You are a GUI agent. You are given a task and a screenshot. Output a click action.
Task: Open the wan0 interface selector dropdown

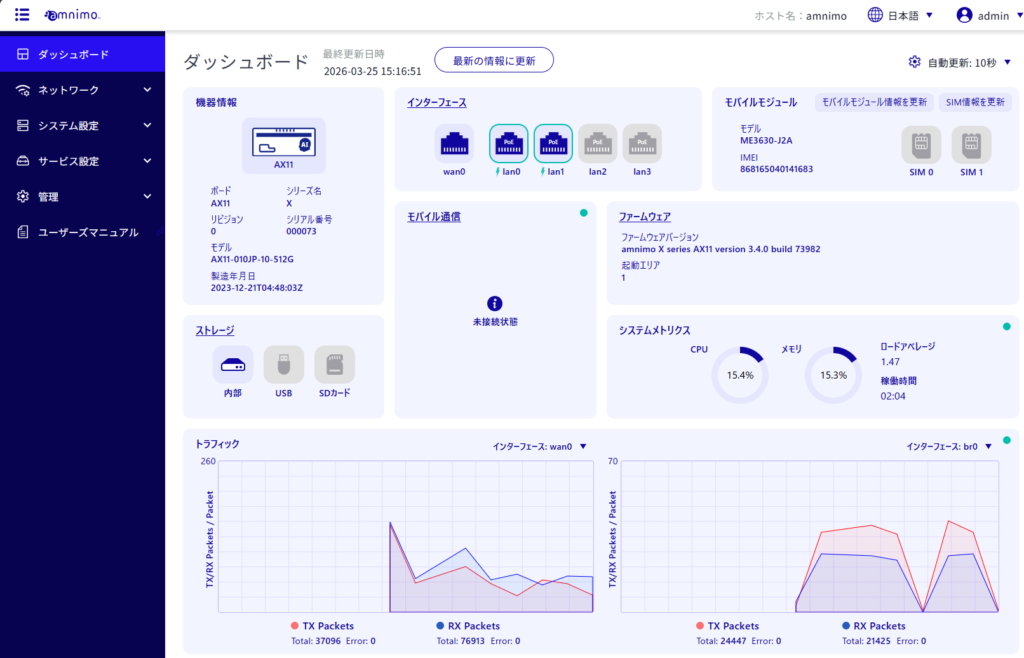pos(540,447)
